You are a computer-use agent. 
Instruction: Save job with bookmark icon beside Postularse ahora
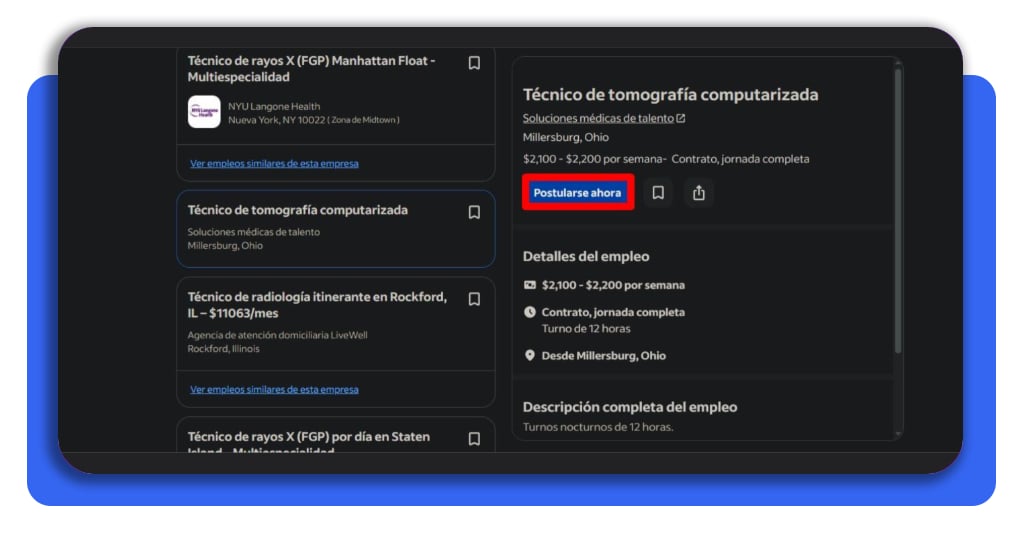658,193
